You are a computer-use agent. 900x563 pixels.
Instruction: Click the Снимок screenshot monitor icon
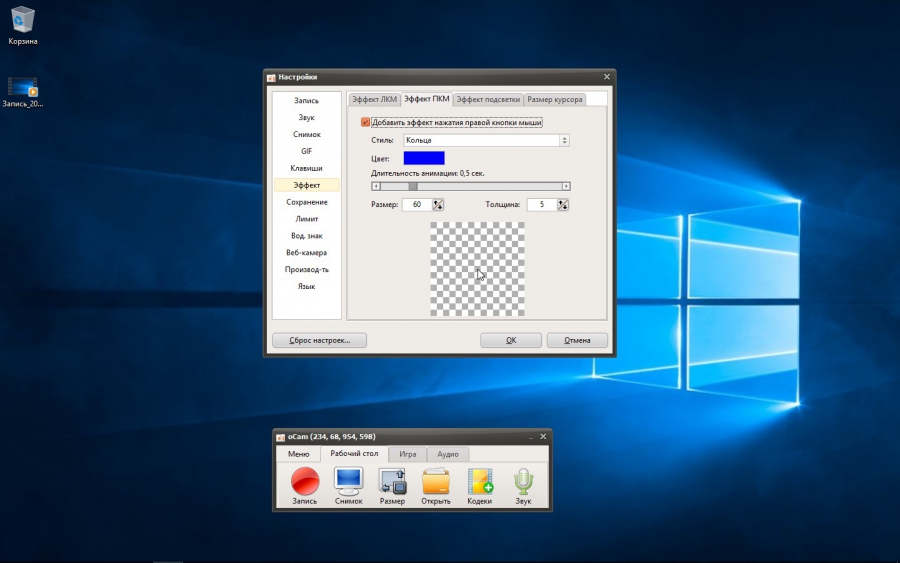tap(348, 481)
